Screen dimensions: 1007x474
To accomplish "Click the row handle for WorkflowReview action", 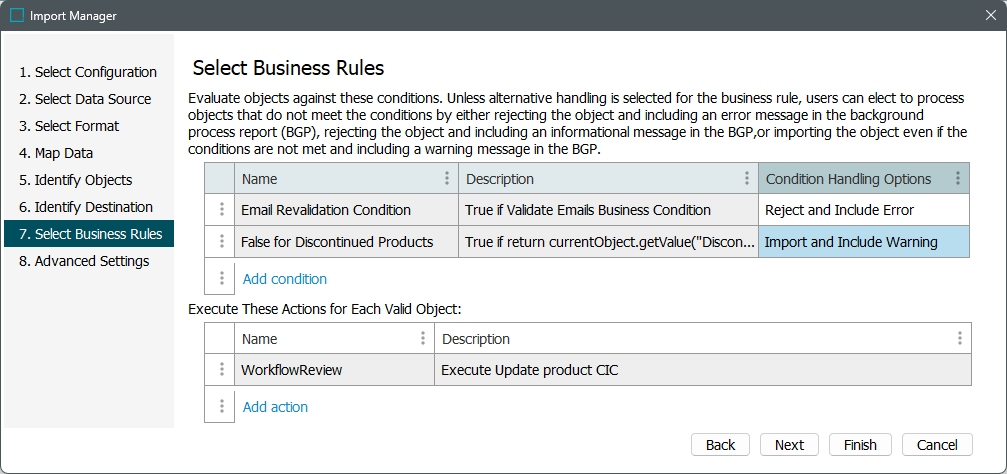I will (220, 370).
